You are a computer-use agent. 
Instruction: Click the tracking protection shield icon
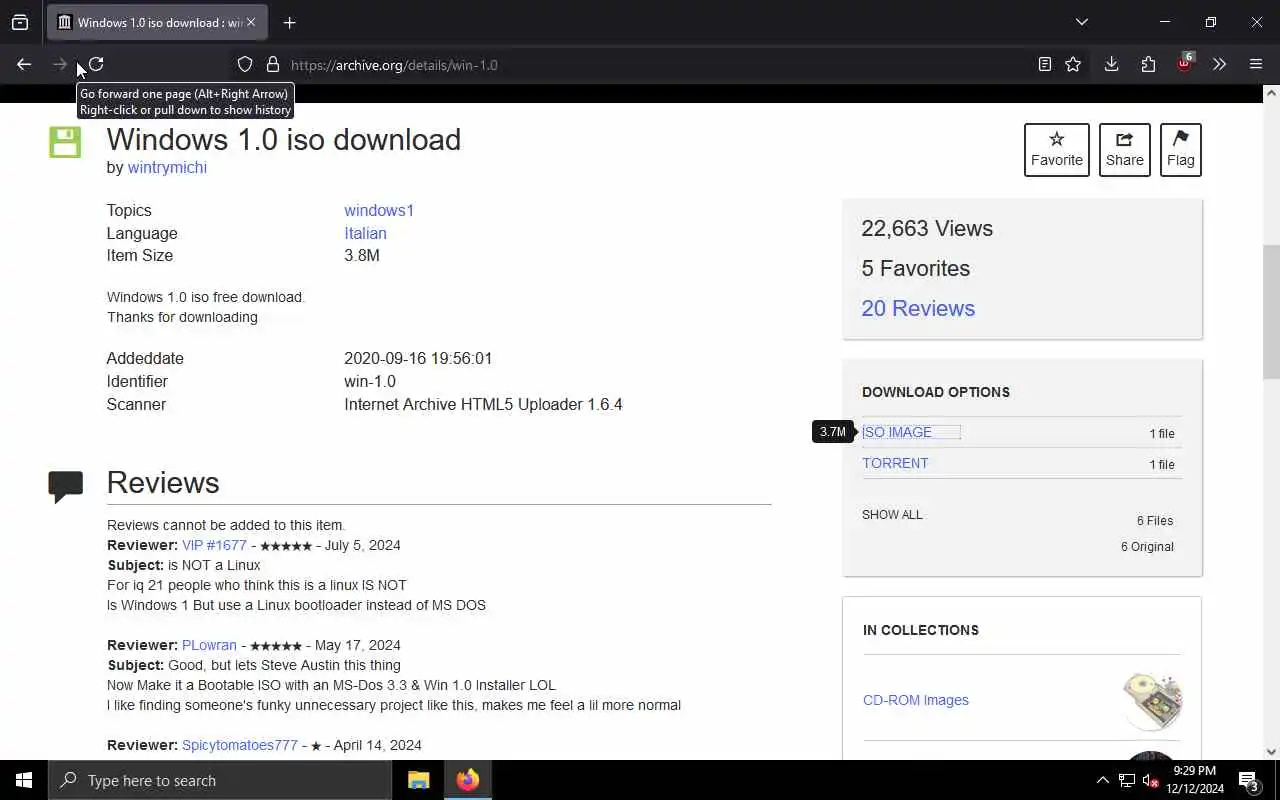(245, 65)
